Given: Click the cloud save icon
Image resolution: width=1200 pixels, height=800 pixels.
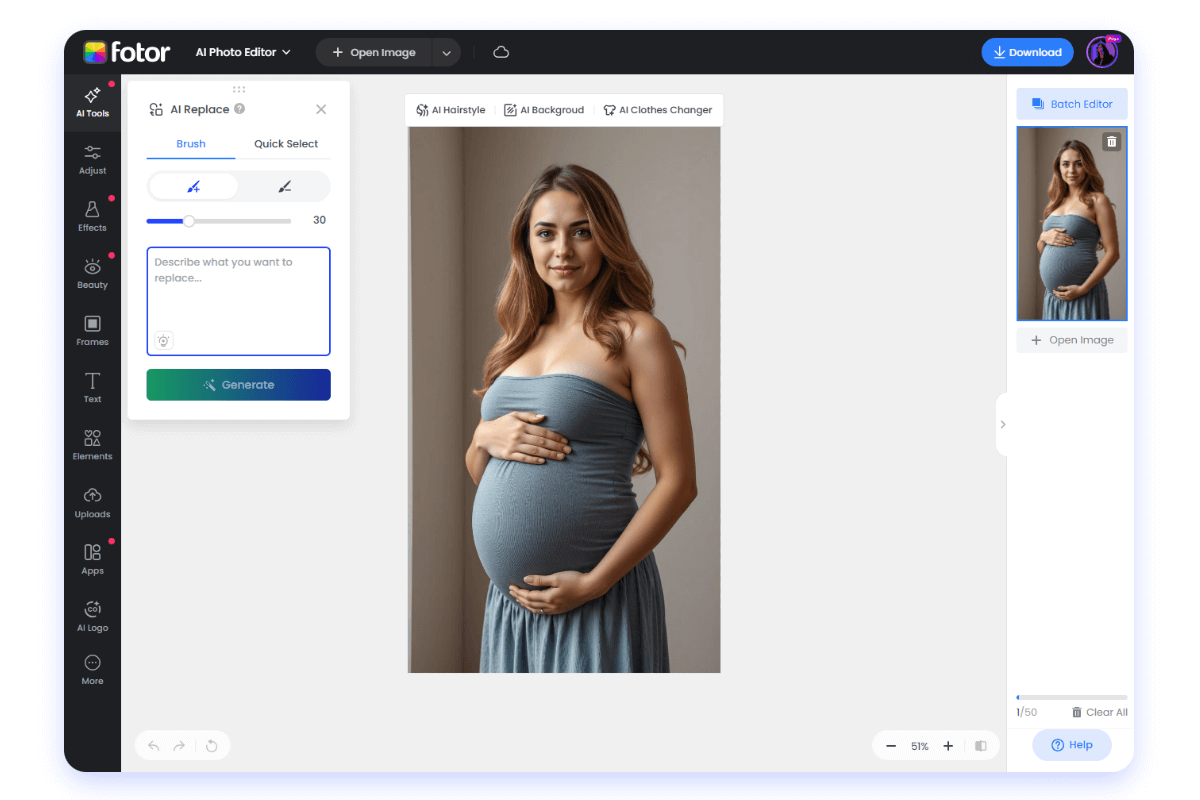Looking at the screenshot, I should click(501, 52).
